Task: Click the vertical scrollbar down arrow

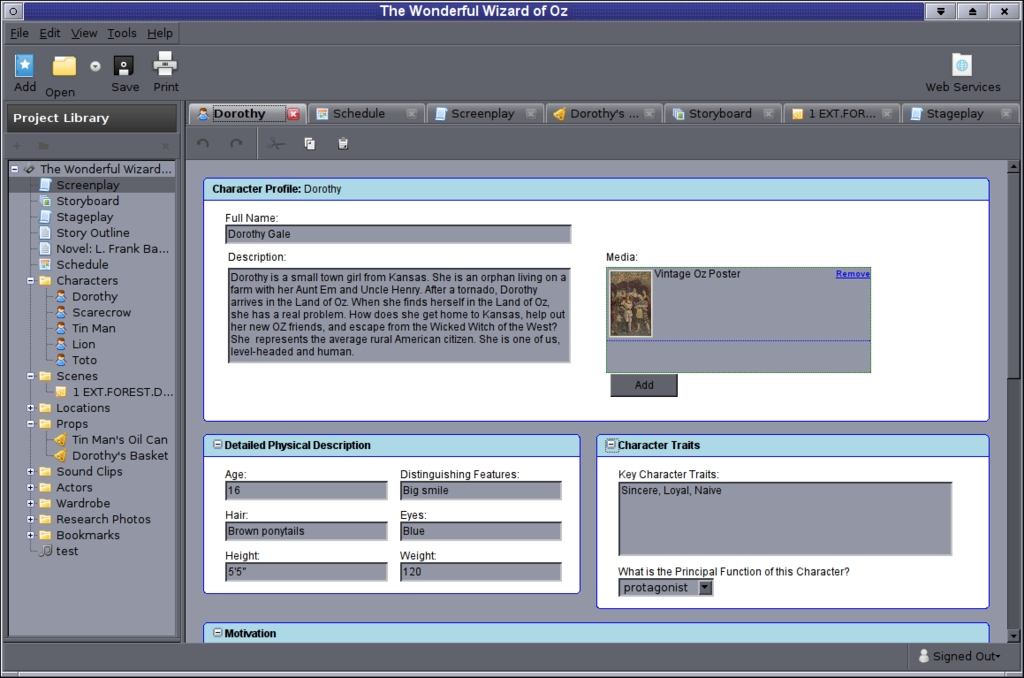Action: tap(1013, 635)
